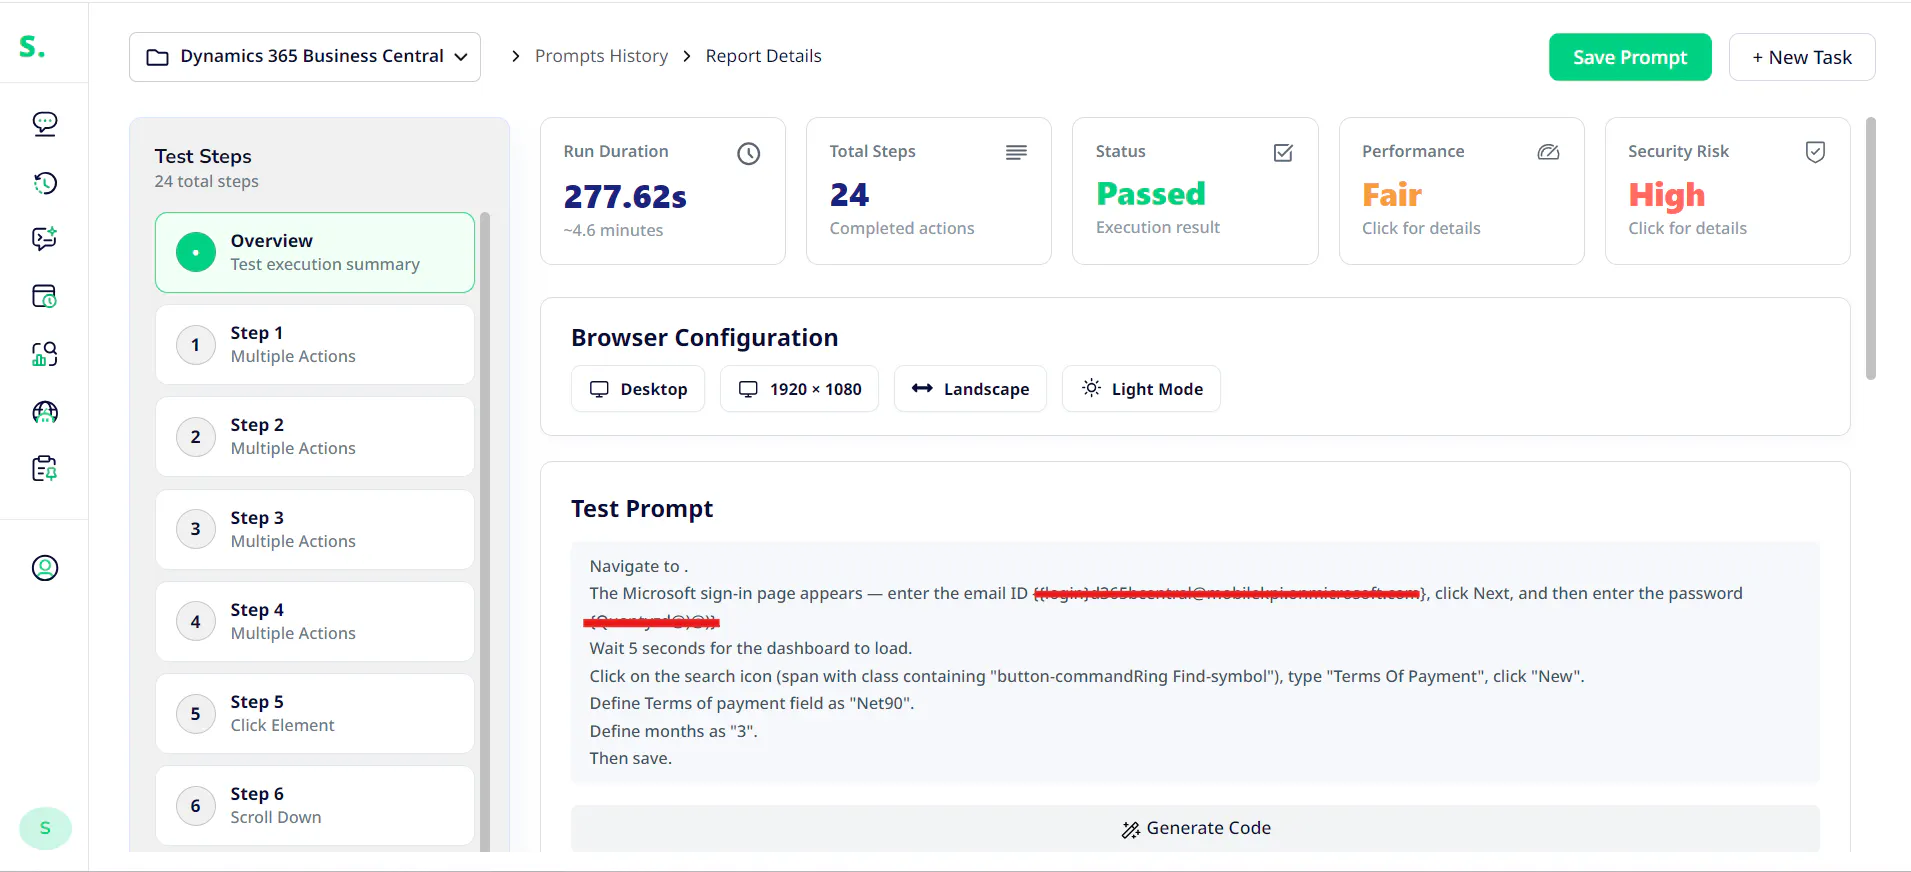
Task: Click the list icon on Total Steps card
Action: coord(1016,152)
